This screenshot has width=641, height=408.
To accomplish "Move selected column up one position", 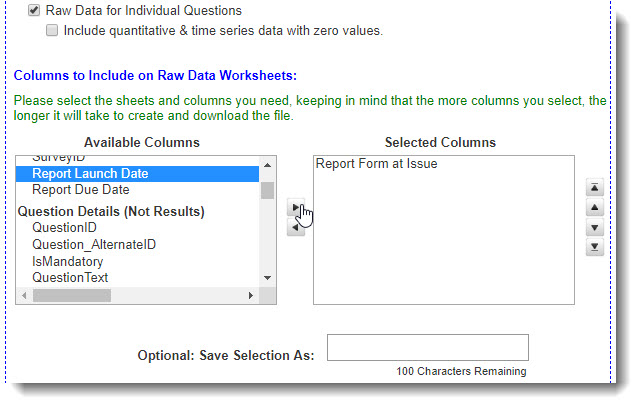I will point(594,207).
